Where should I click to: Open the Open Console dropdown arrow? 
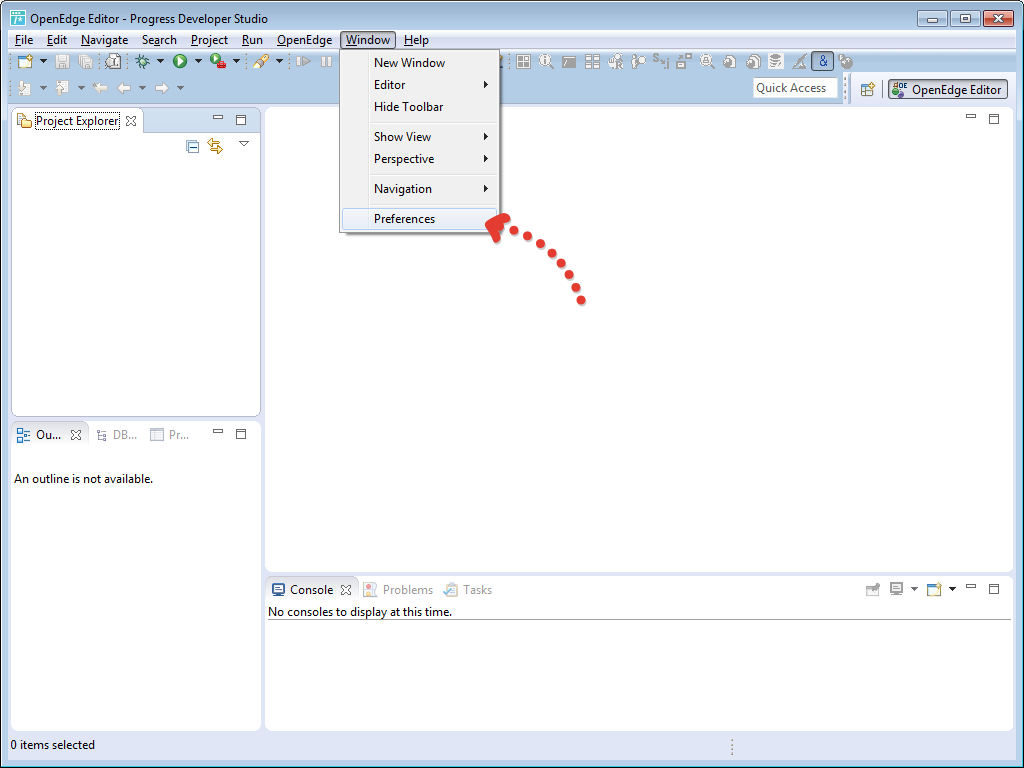pyautogui.click(x=952, y=589)
